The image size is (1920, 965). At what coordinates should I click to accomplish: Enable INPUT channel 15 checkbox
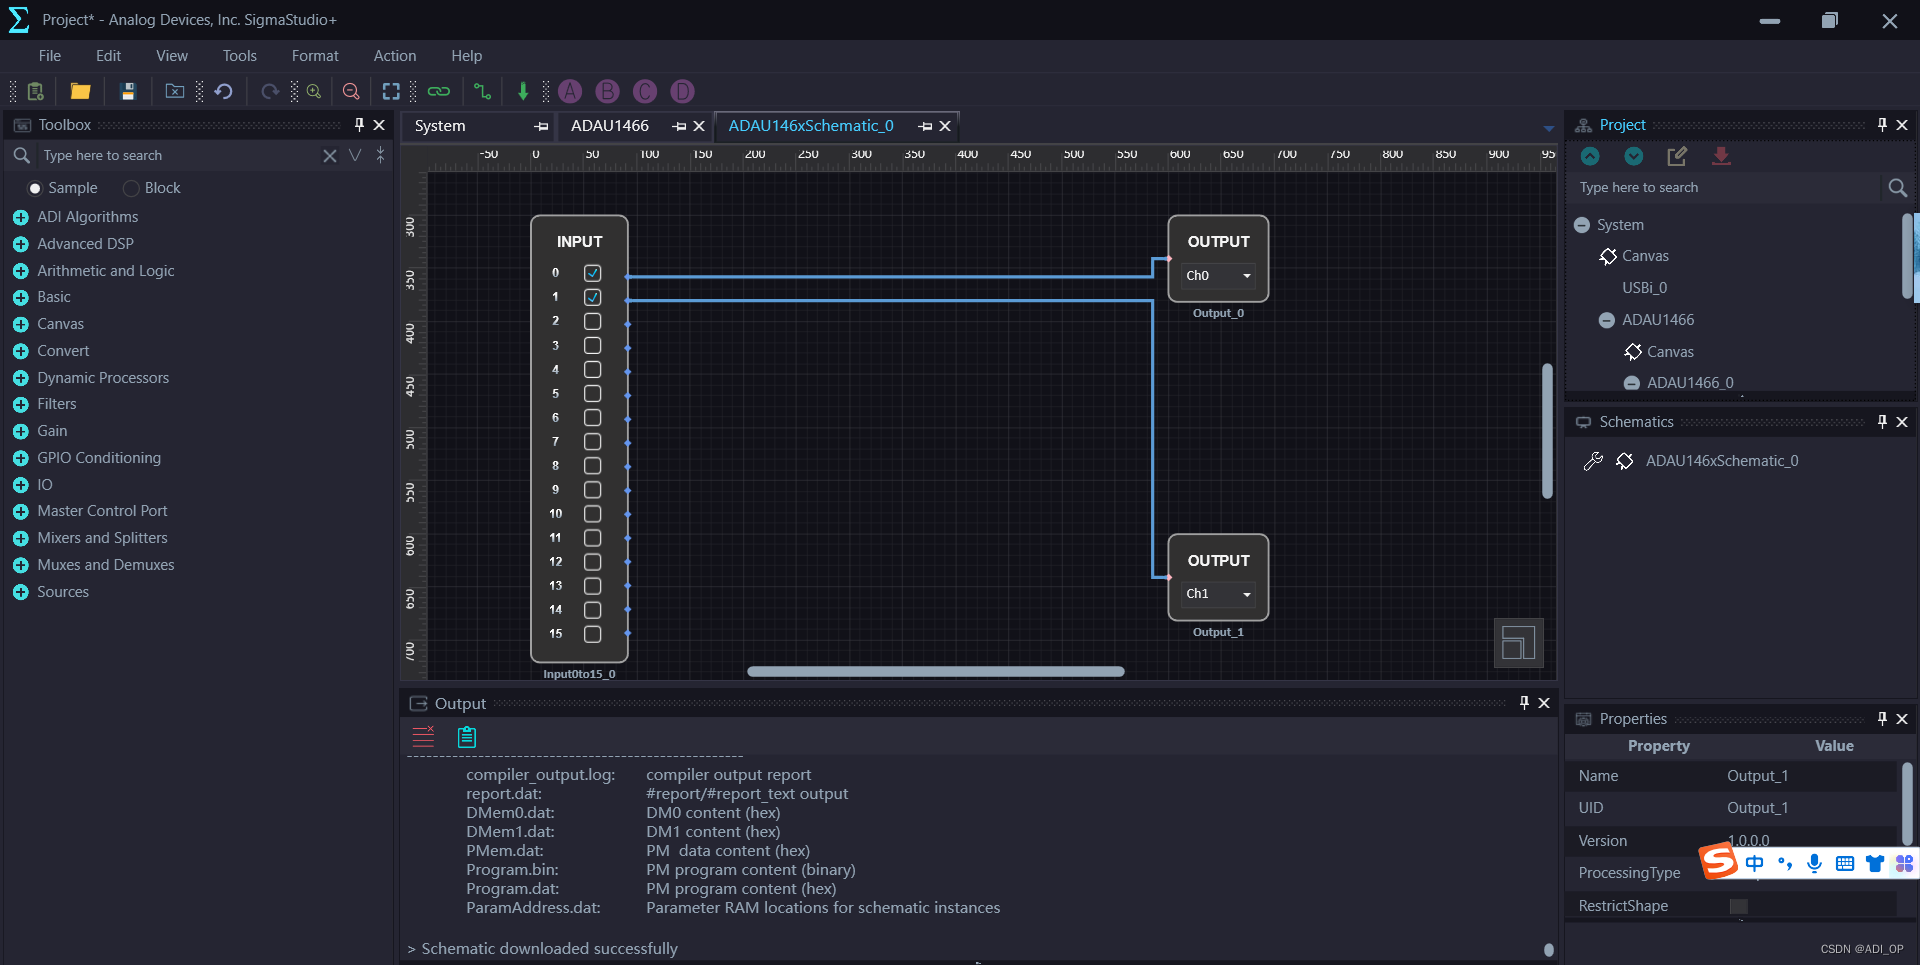(x=593, y=634)
